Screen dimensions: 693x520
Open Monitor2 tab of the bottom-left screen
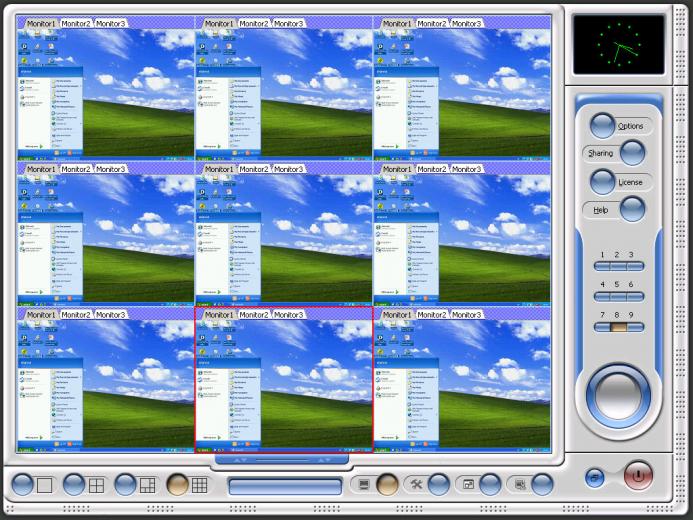click(x=76, y=315)
